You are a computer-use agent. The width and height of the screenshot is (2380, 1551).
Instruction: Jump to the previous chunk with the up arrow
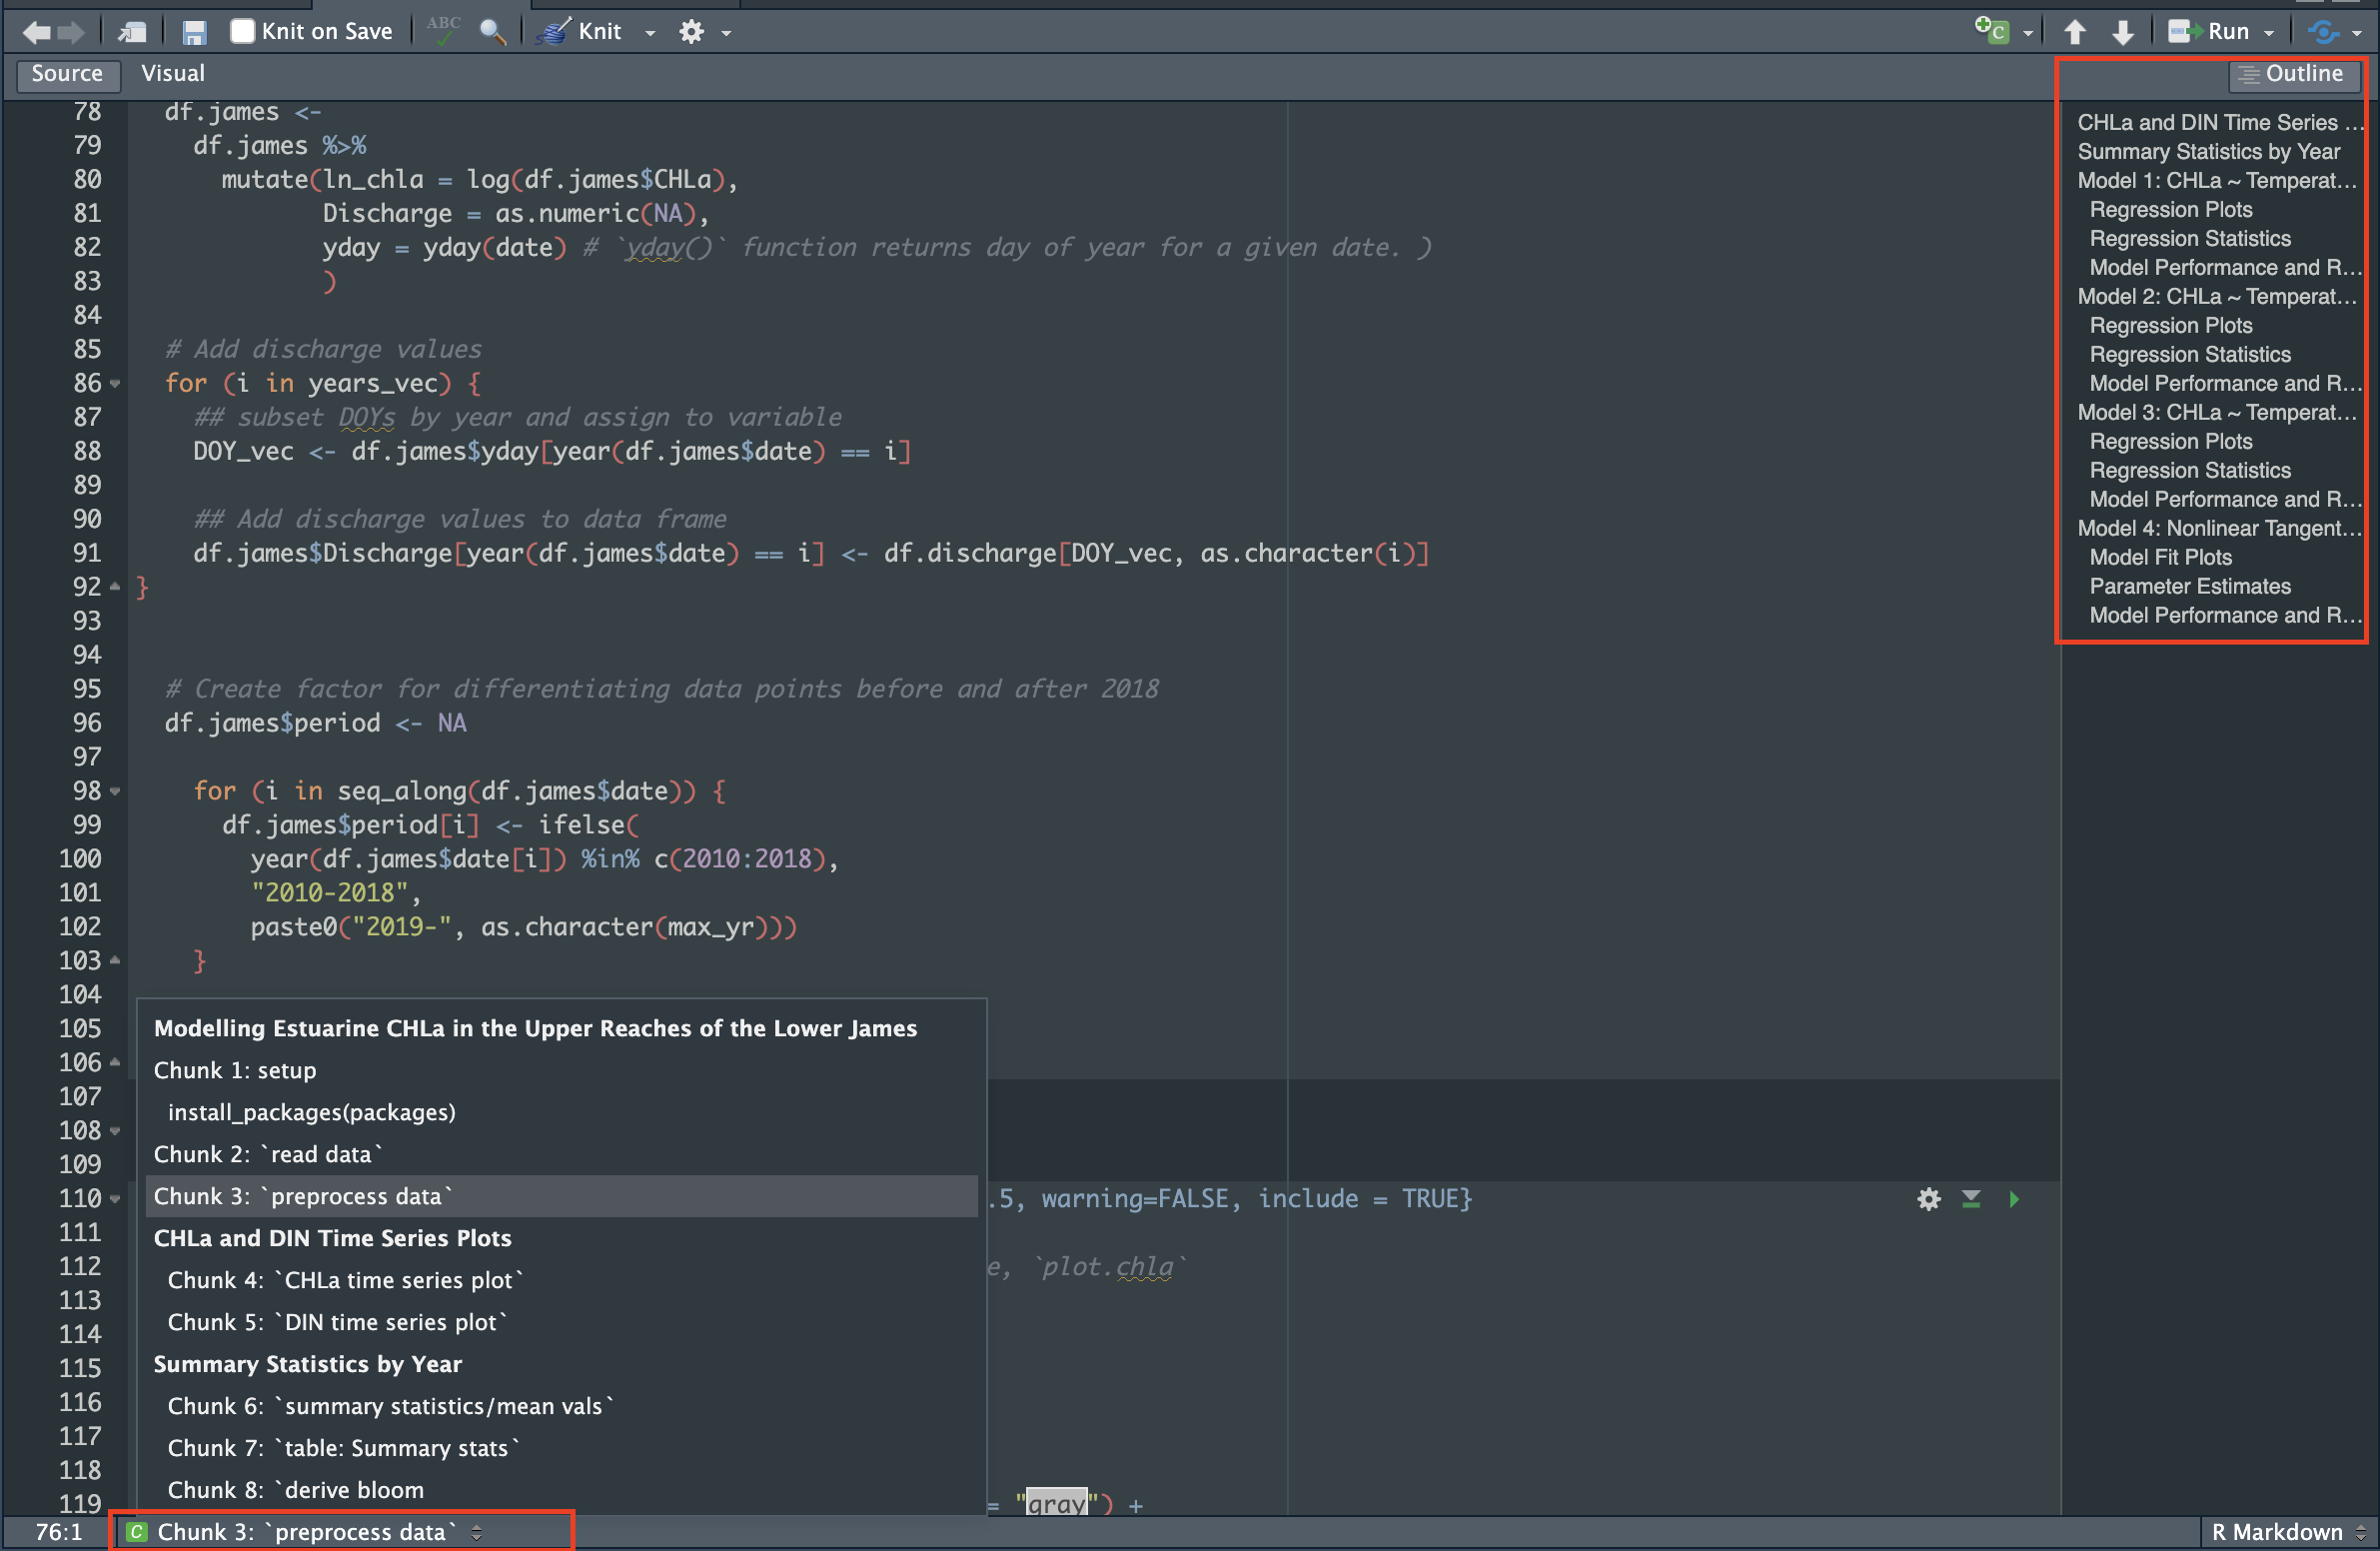pos(2075,32)
